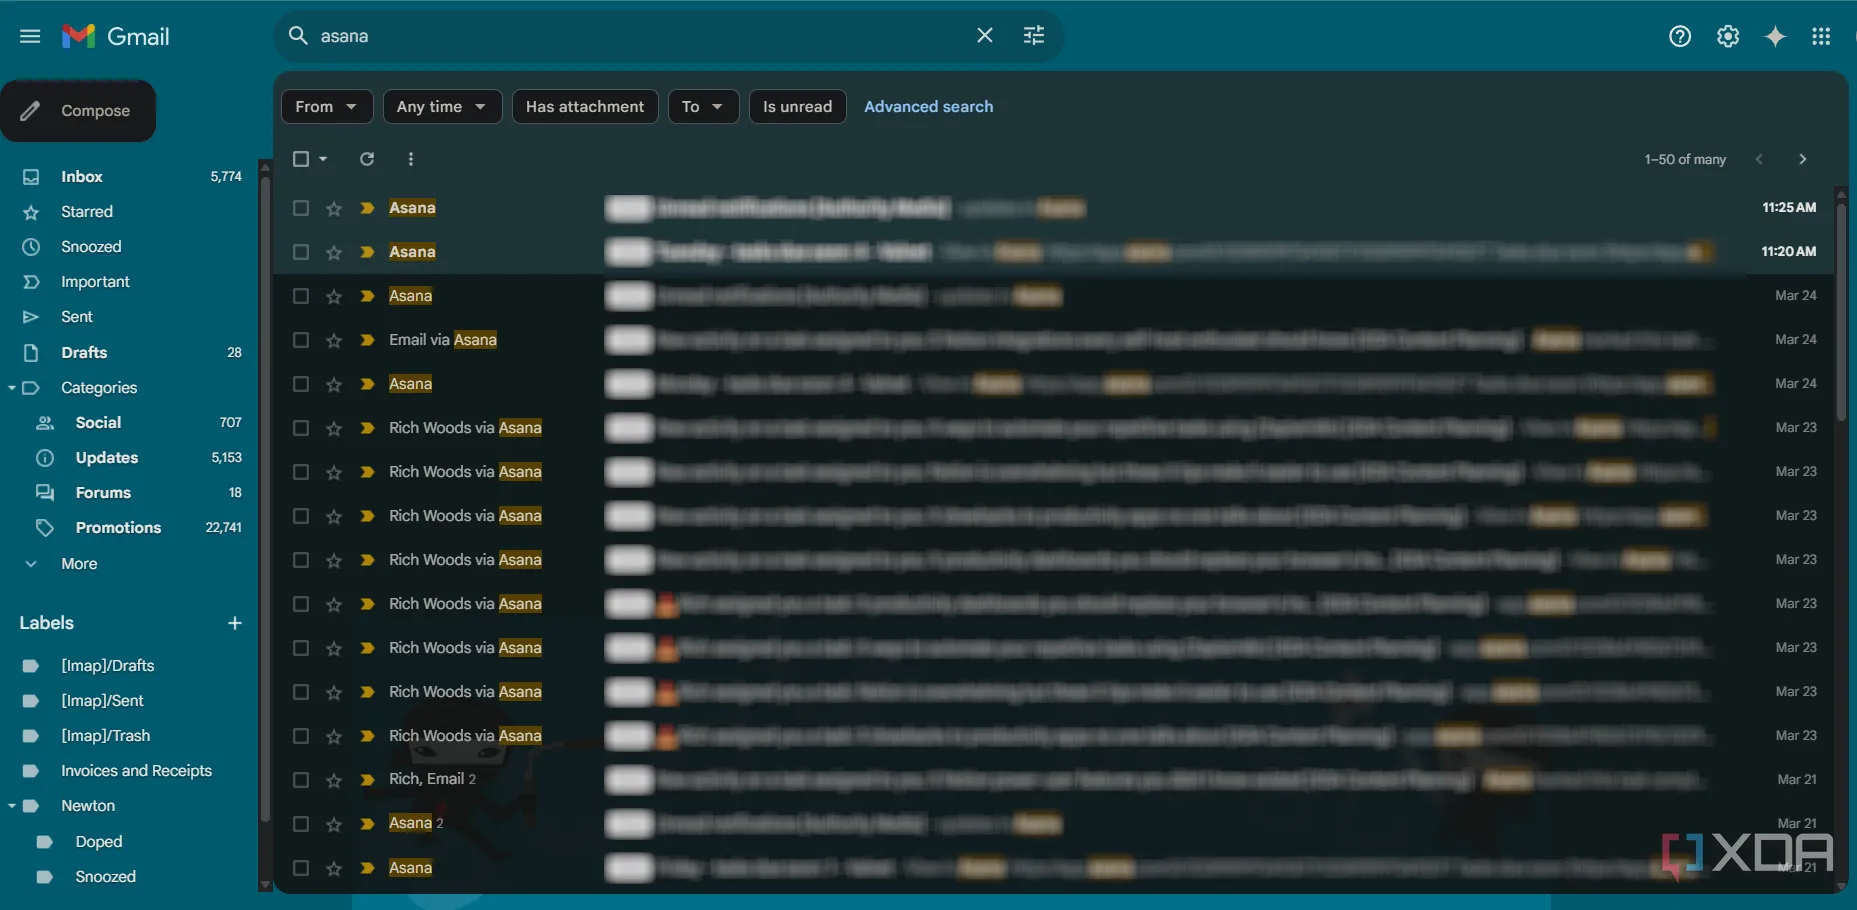Open the From filter dropdown
This screenshot has height=910, width=1857.
[327, 106]
